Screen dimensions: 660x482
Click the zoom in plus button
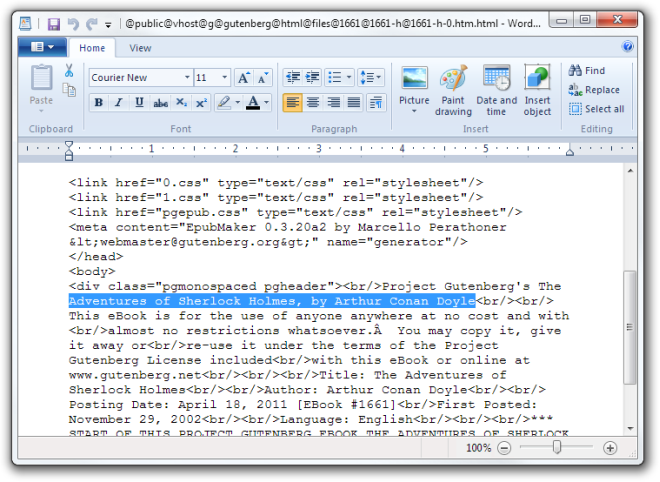click(x=610, y=448)
